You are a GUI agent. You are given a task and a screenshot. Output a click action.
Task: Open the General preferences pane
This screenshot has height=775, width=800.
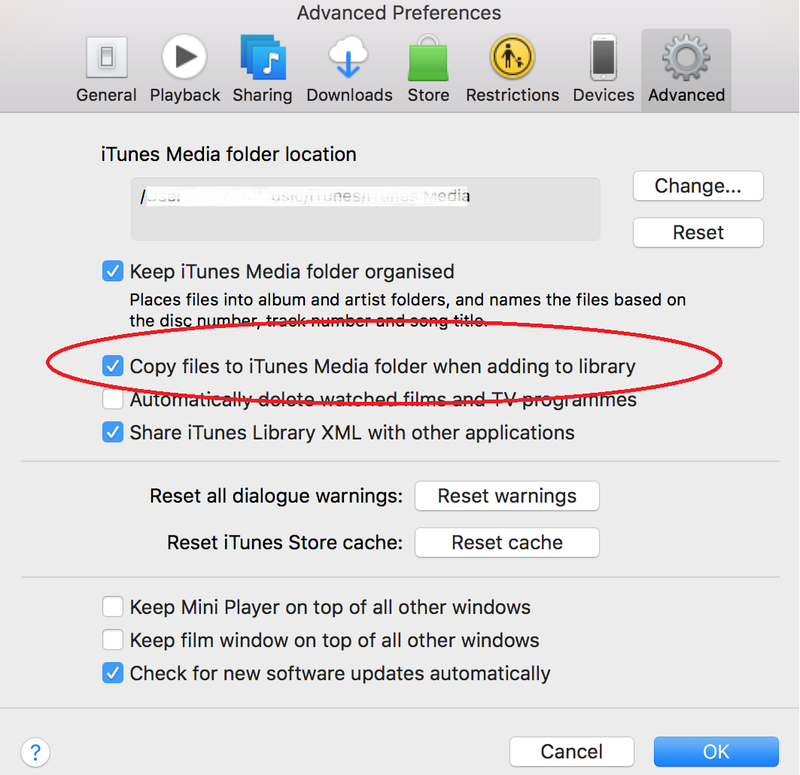[x=106, y=69]
